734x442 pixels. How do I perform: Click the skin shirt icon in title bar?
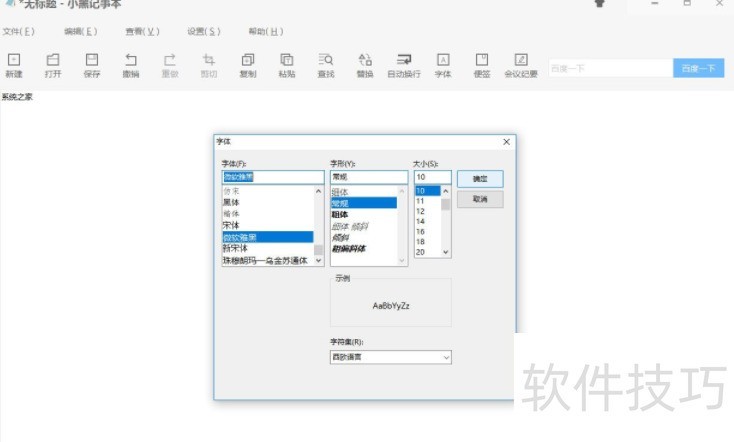599,3
